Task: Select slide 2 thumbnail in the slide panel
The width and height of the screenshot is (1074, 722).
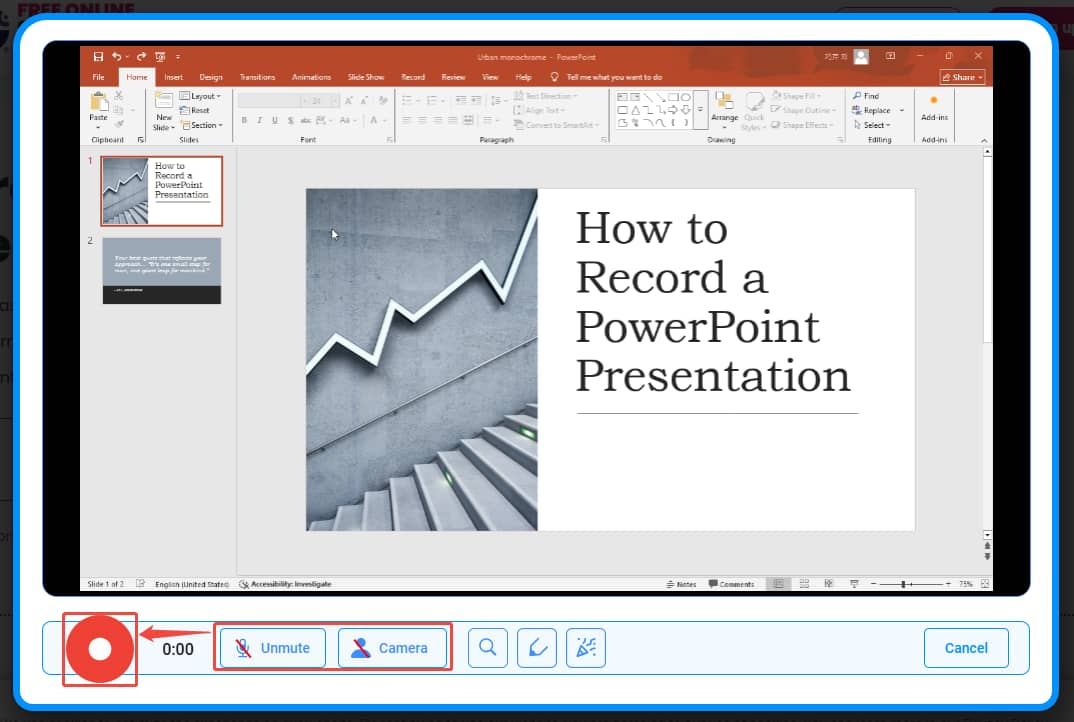Action: point(161,270)
